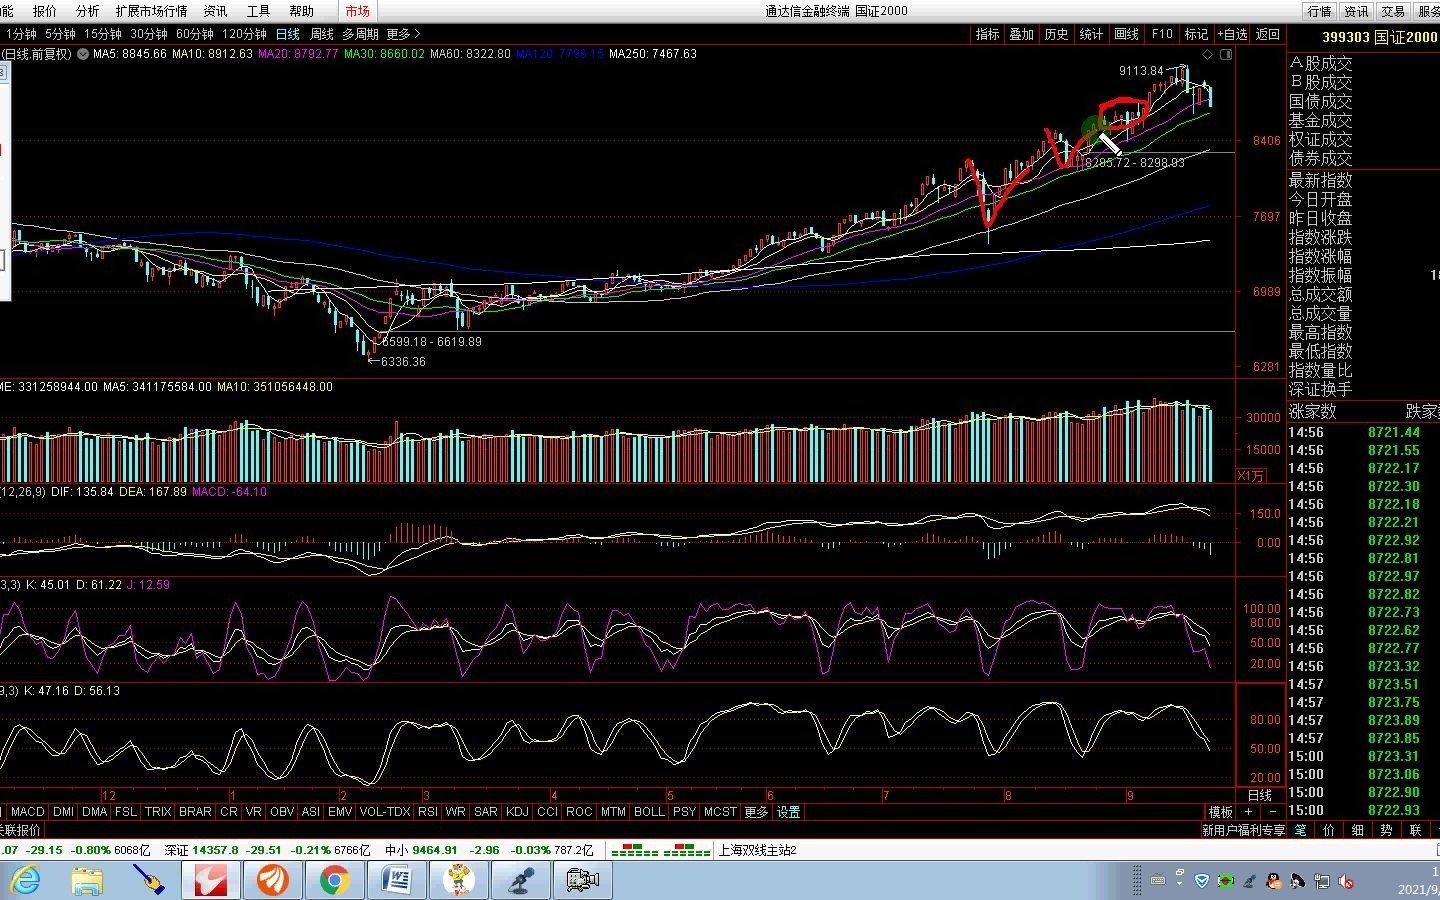1440x900 pixels.
Task: Click the plus zoom button beside 模板
Action: (1249, 812)
